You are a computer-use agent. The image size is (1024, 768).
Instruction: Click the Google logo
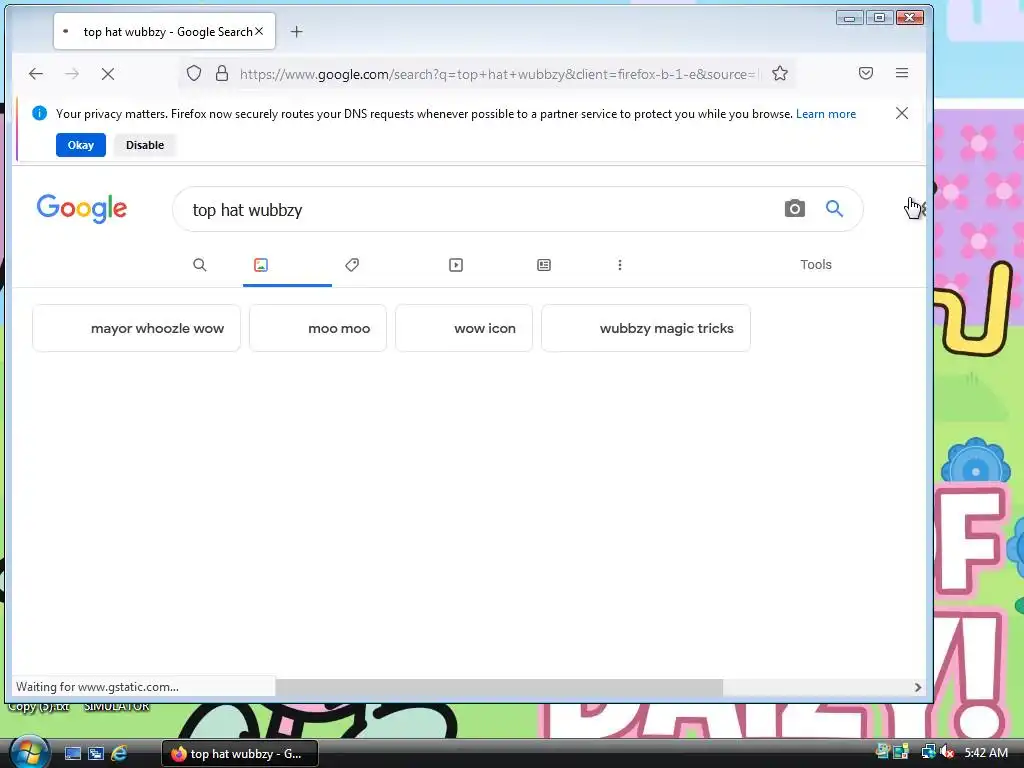[x=82, y=208]
